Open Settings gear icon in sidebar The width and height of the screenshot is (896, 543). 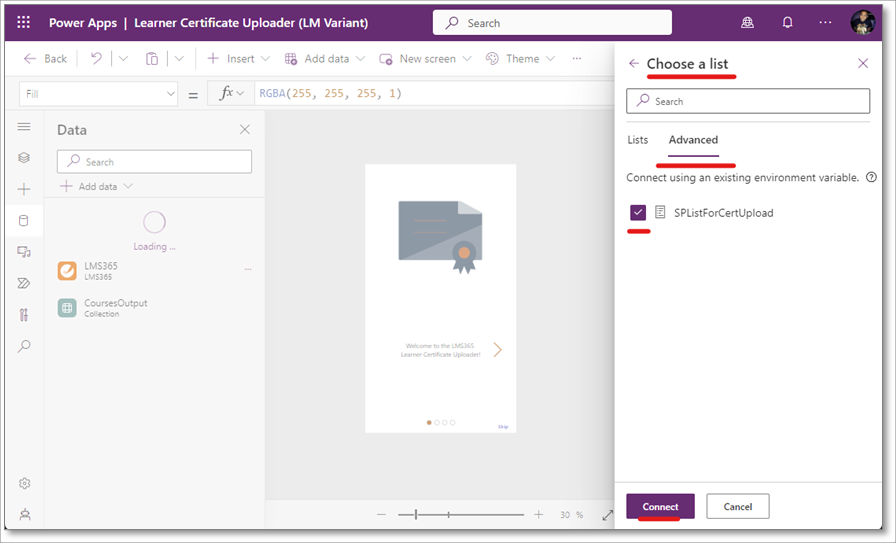tap(24, 483)
